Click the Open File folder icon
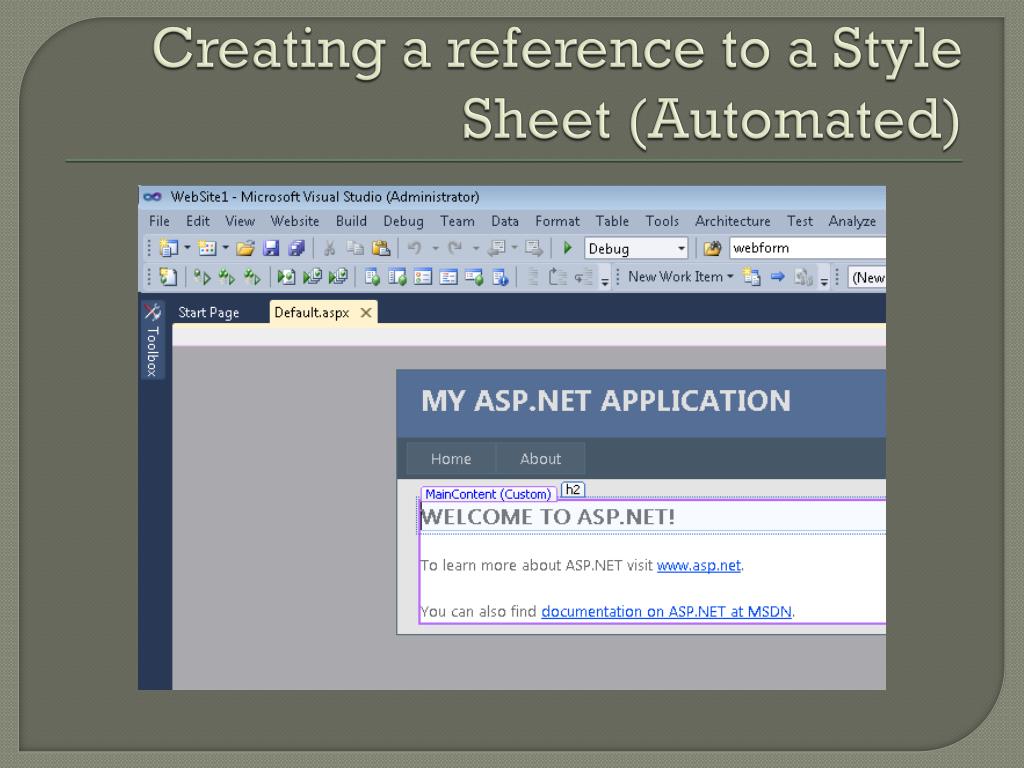1024x768 pixels. pyautogui.click(x=246, y=248)
